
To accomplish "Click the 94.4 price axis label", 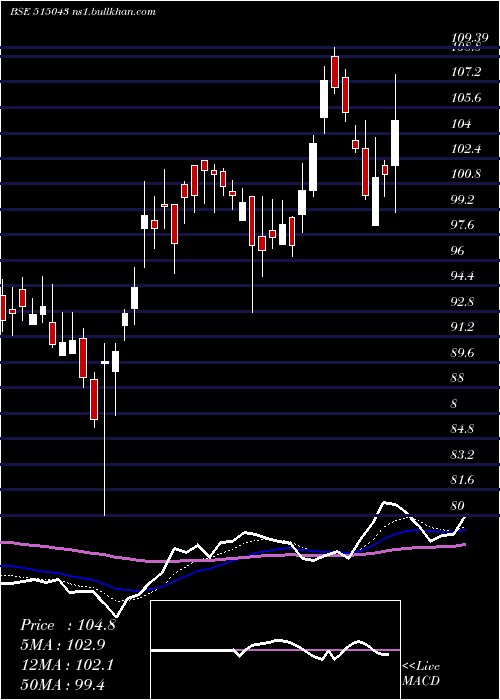I will click(x=462, y=276).
